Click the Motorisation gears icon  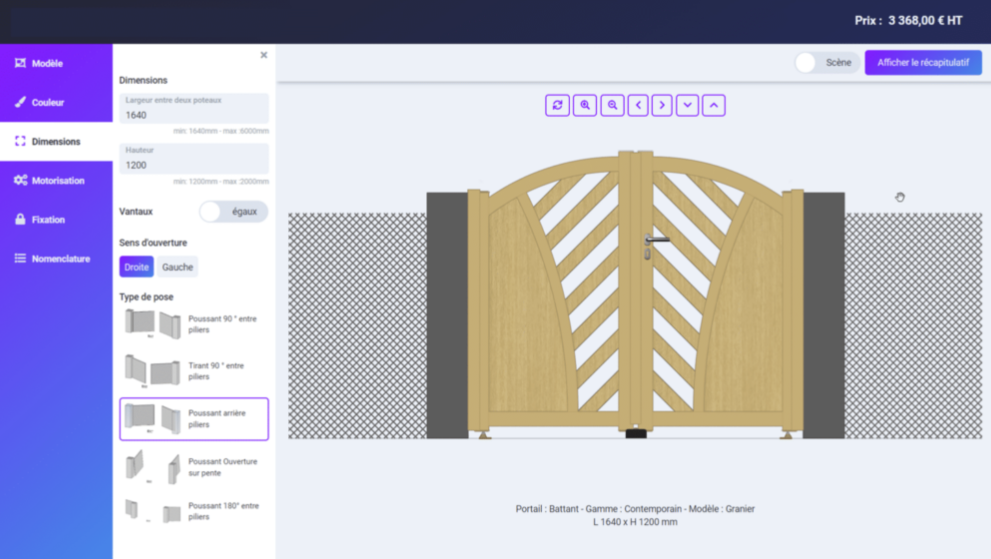pos(20,180)
